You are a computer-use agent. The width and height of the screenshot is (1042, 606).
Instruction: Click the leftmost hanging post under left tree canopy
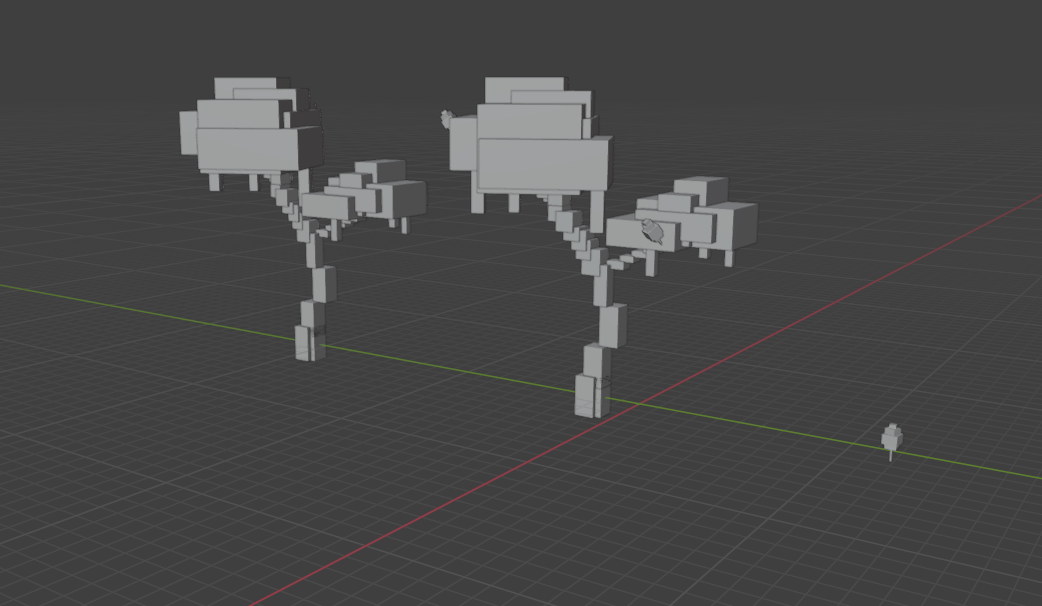click(x=213, y=181)
